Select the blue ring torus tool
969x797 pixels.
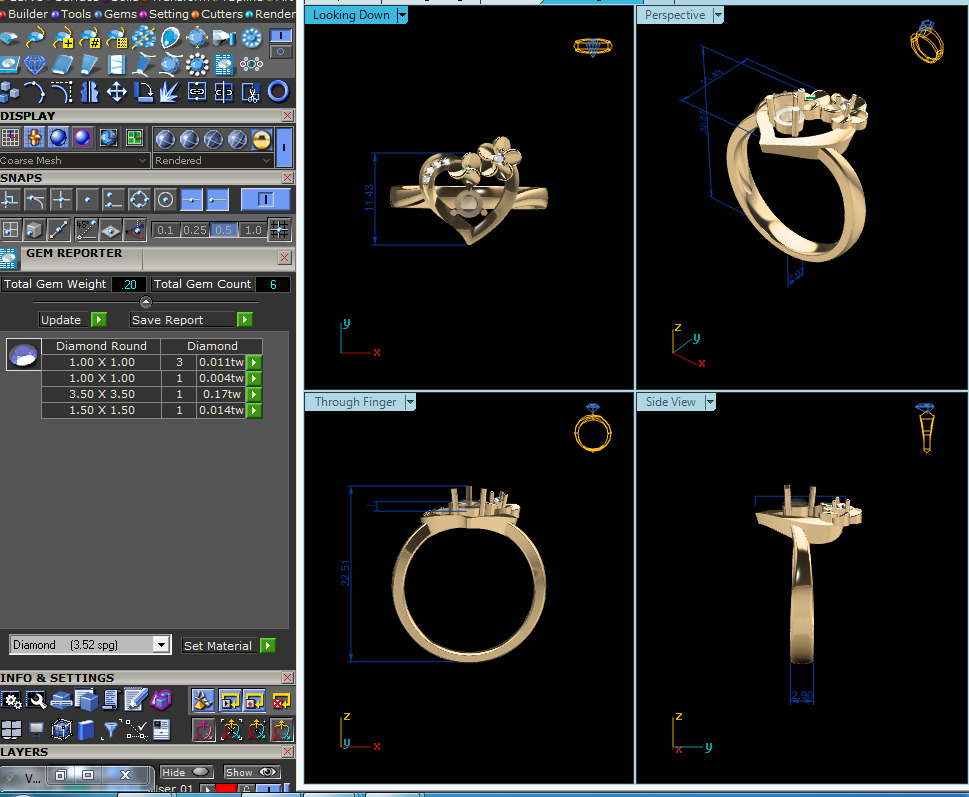pos(277,91)
